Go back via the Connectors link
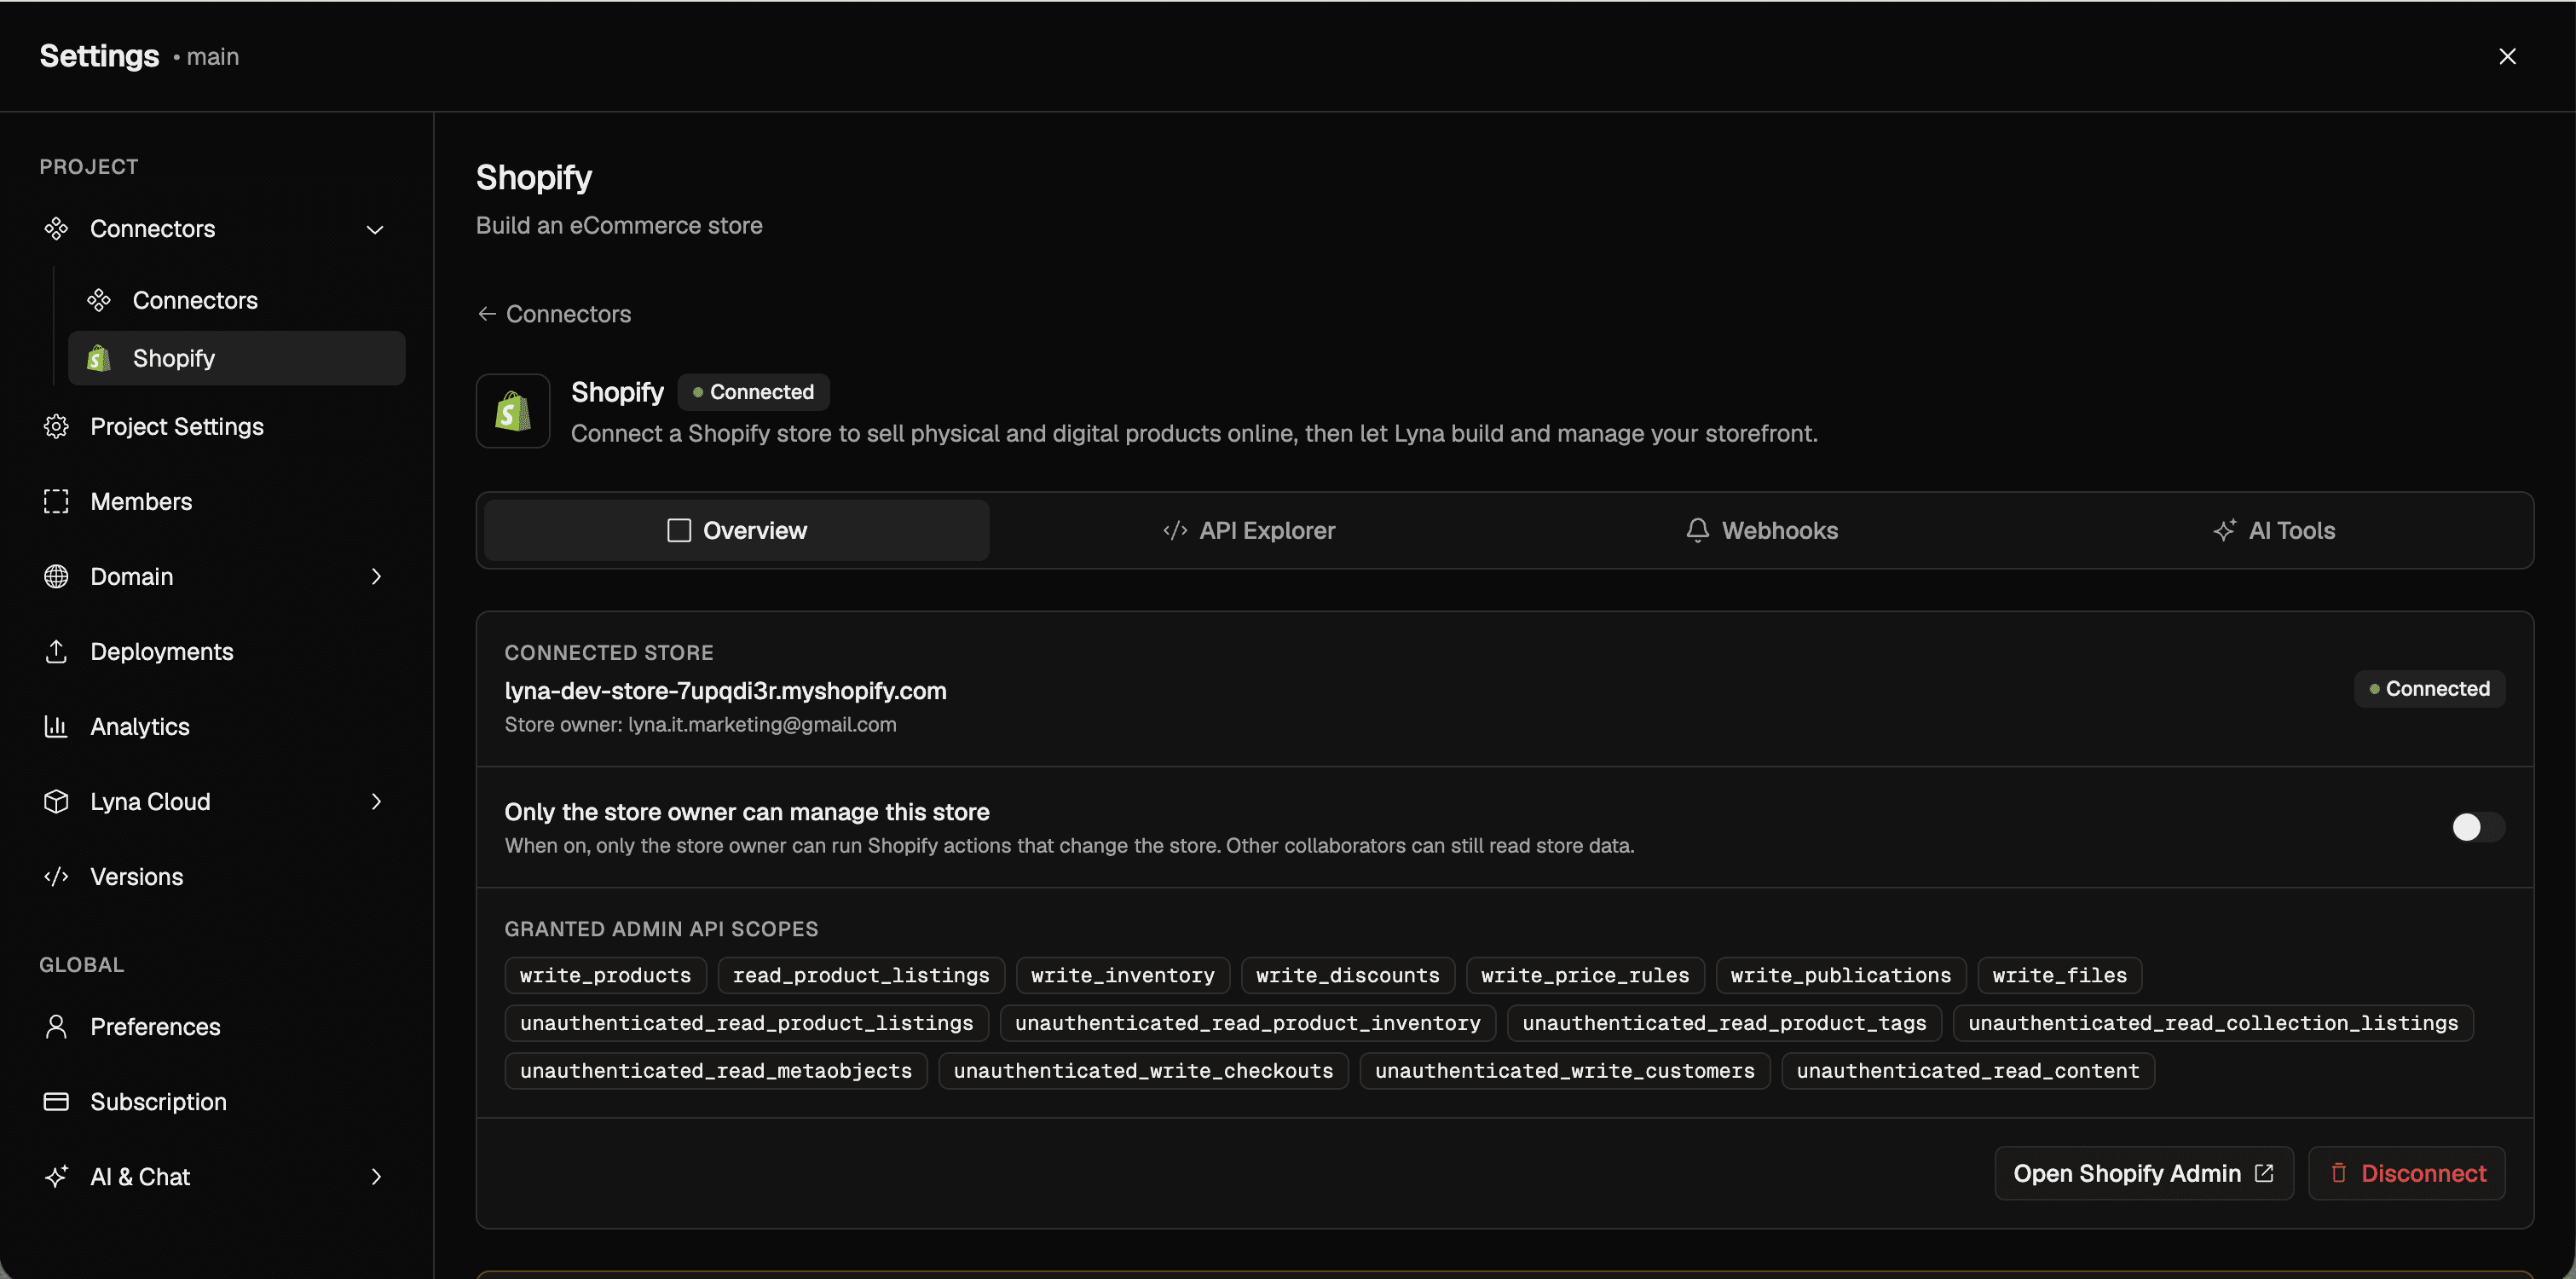This screenshot has width=2576, height=1279. (555, 314)
